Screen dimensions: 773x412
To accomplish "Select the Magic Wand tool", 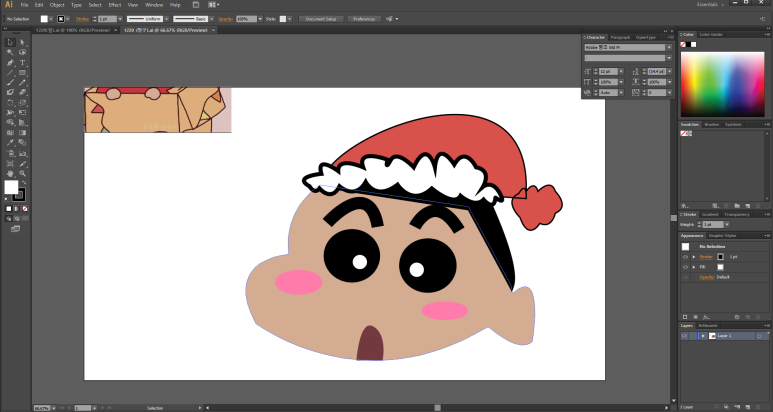I will click(x=10, y=53).
